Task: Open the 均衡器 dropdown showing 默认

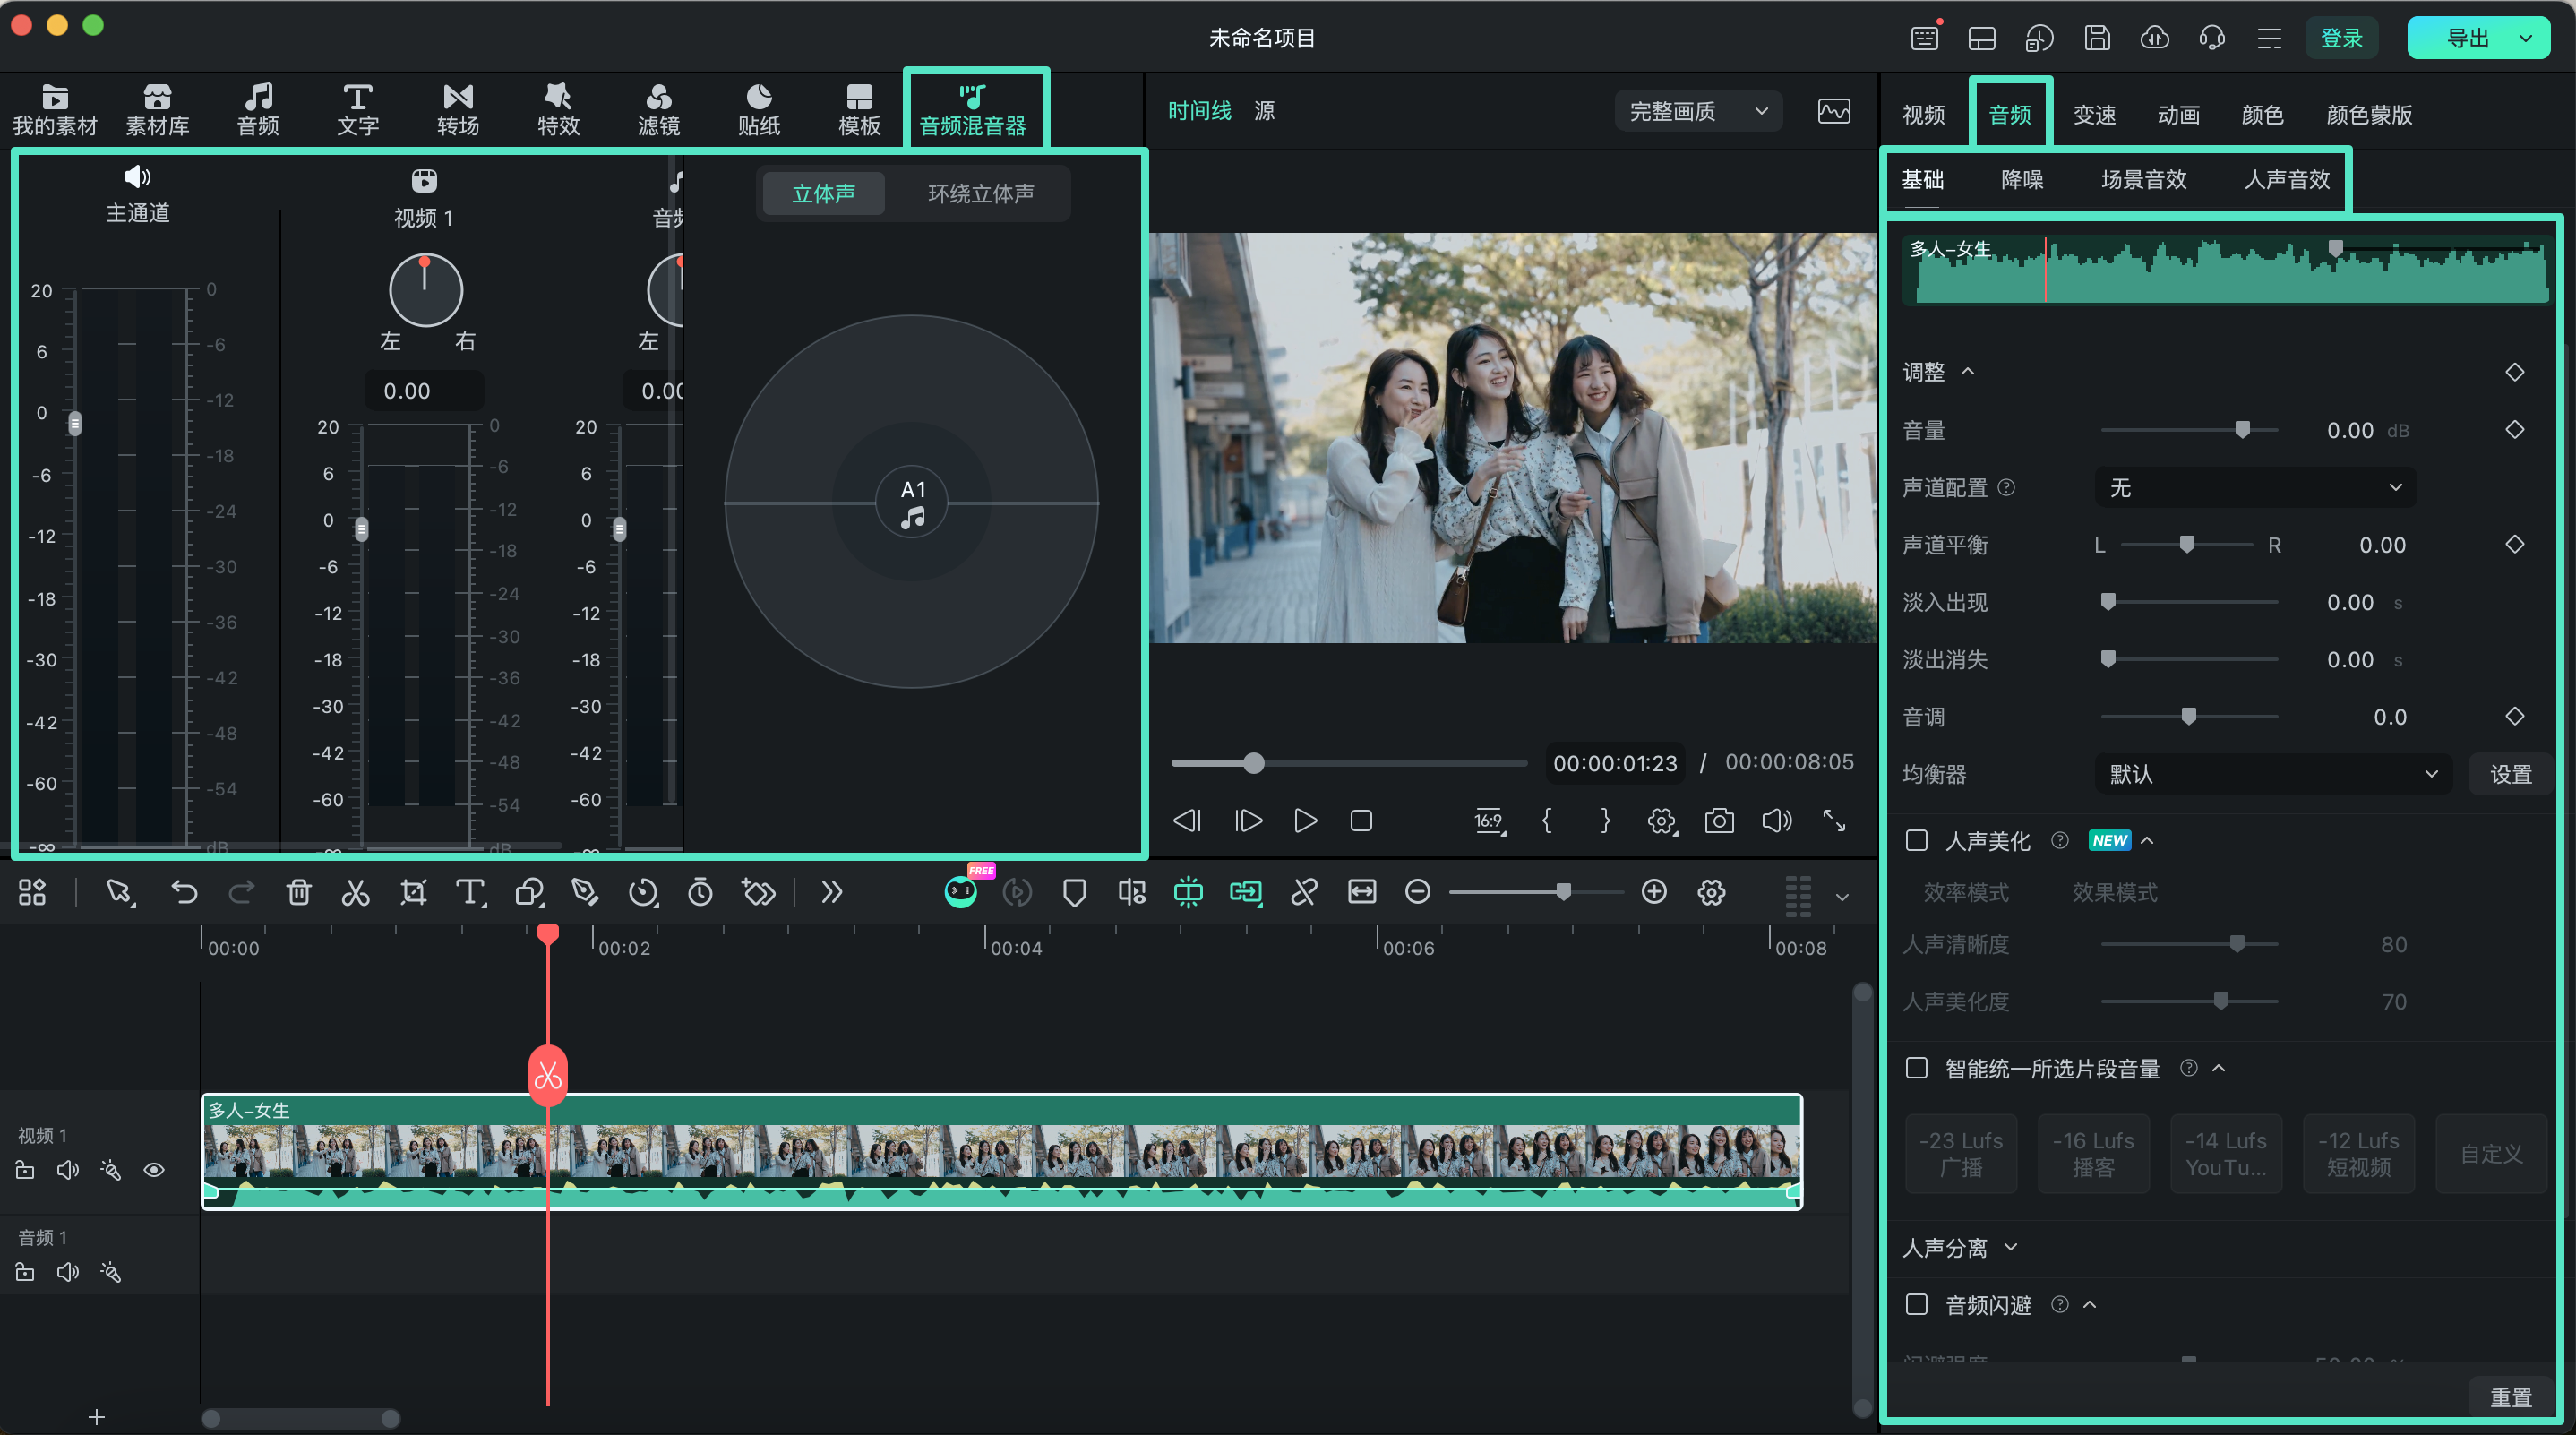Action: (2272, 774)
